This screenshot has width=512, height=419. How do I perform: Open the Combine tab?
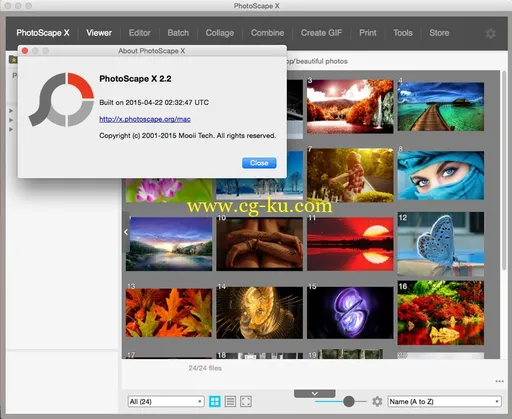tap(267, 33)
